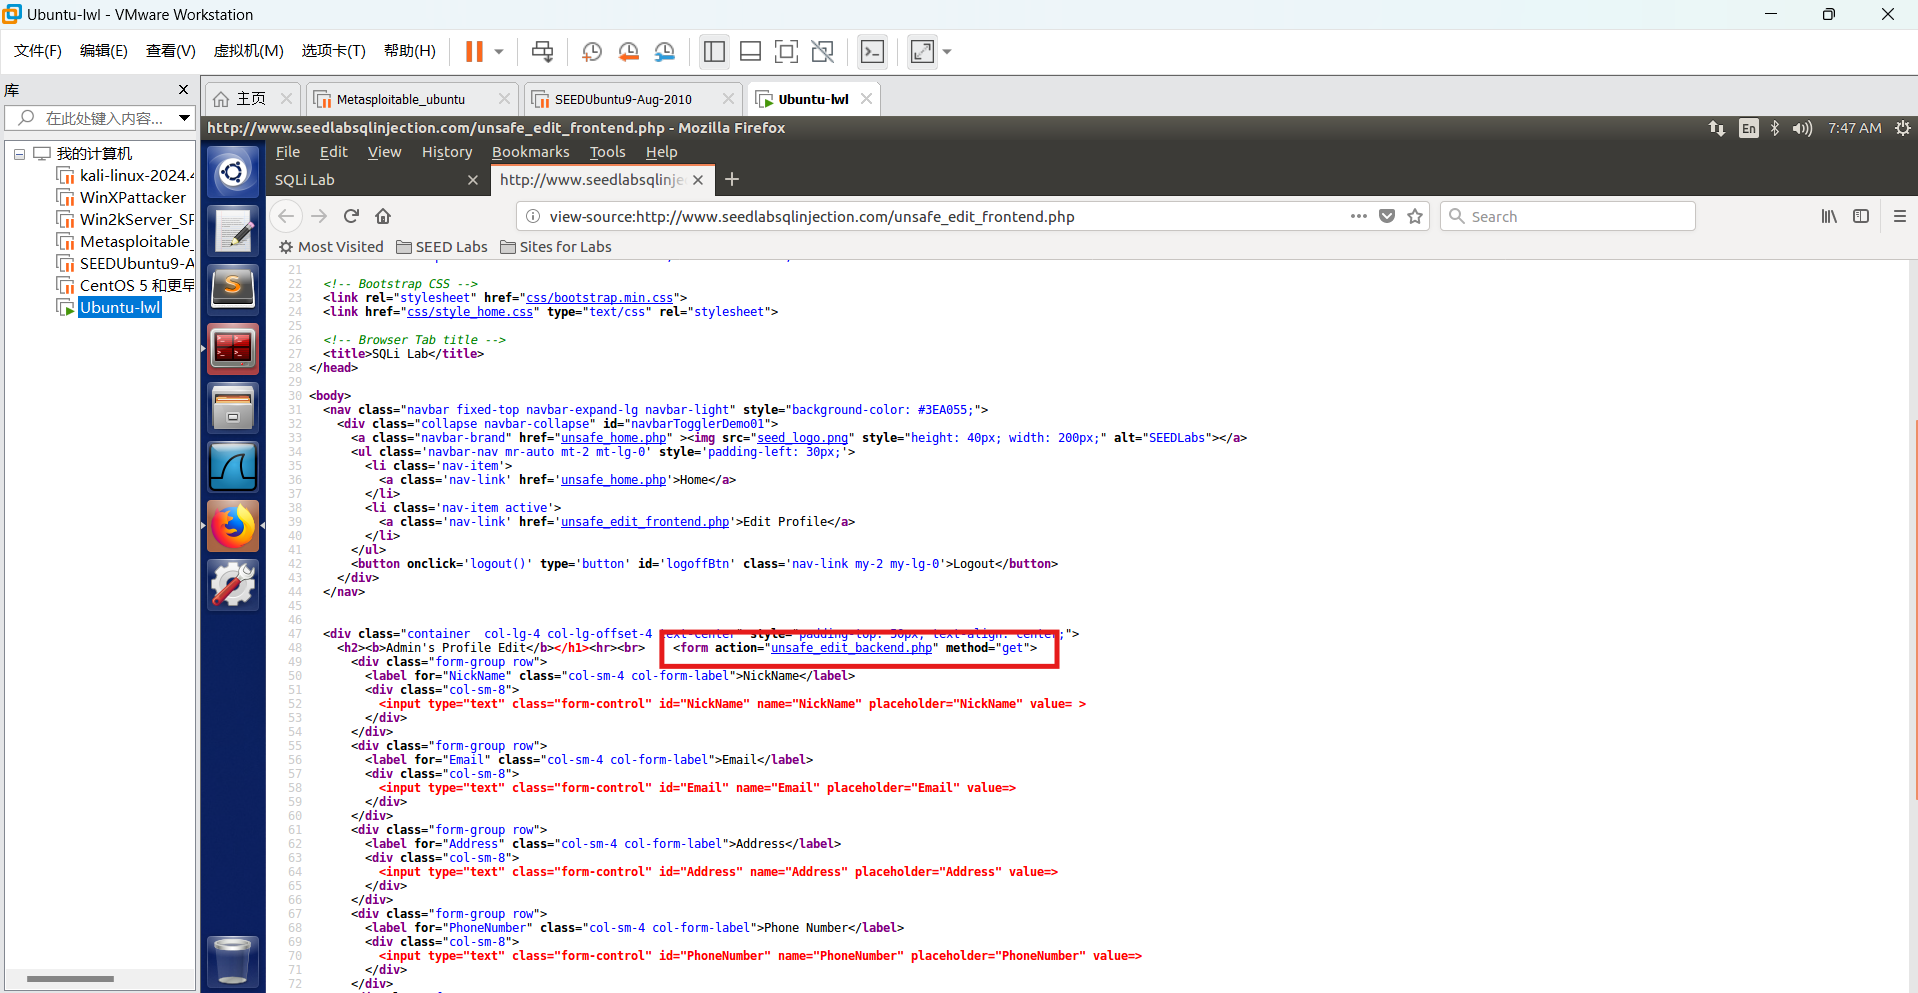Open the Trash from launcher
This screenshot has height=993, width=1918.
[x=233, y=961]
